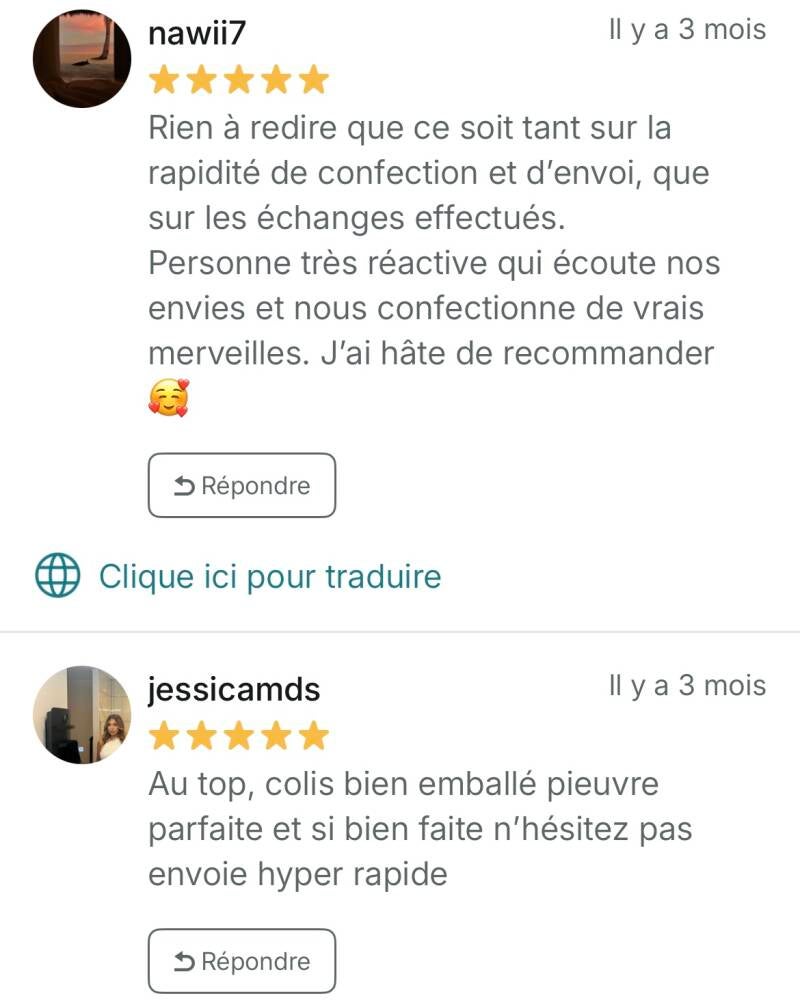Click the globe translate icon

(x=57, y=575)
